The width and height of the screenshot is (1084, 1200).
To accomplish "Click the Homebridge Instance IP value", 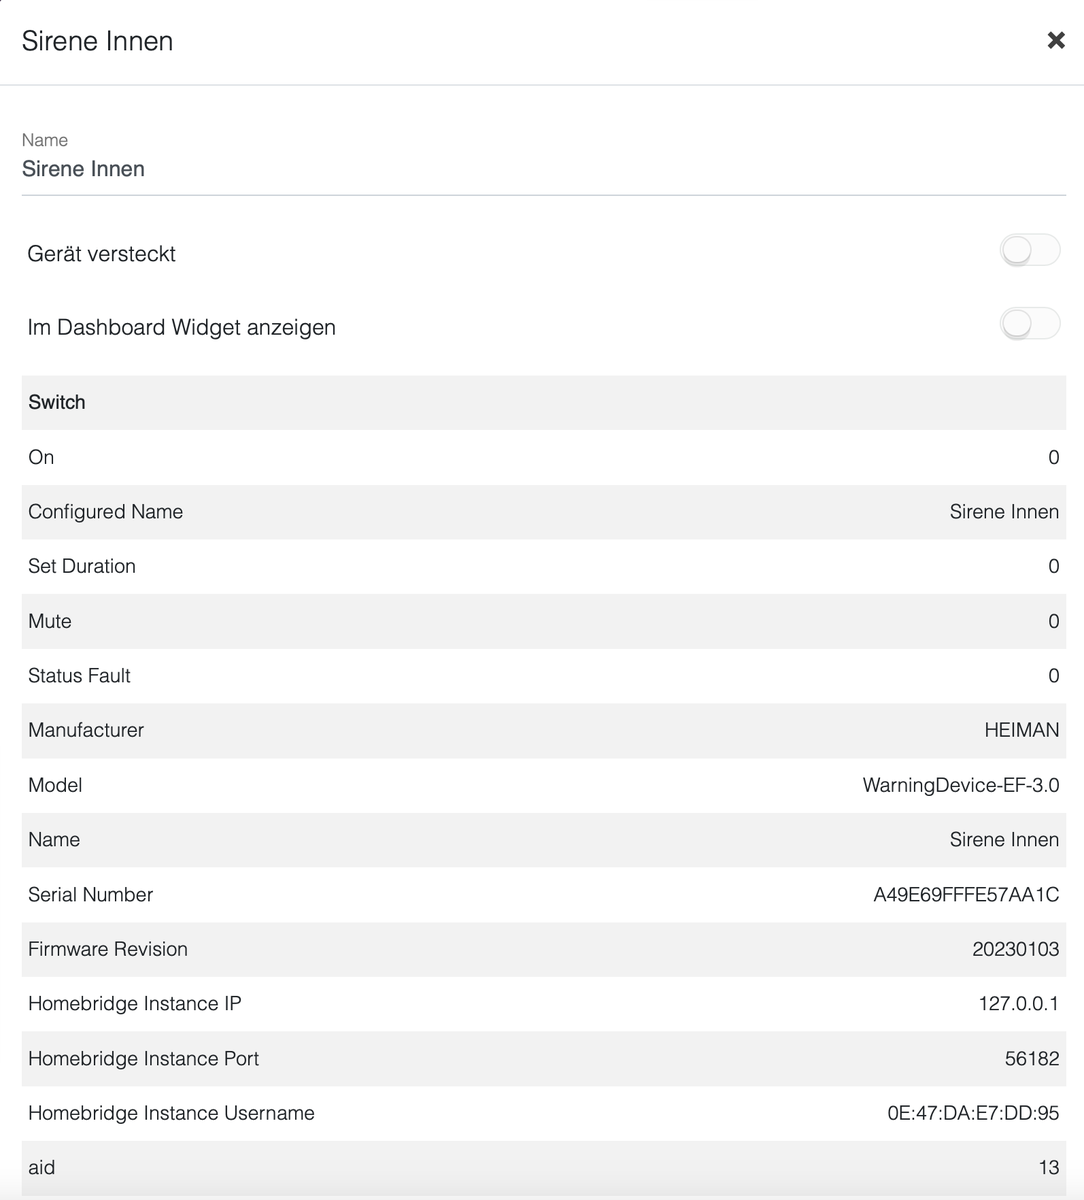I will point(1018,1004).
